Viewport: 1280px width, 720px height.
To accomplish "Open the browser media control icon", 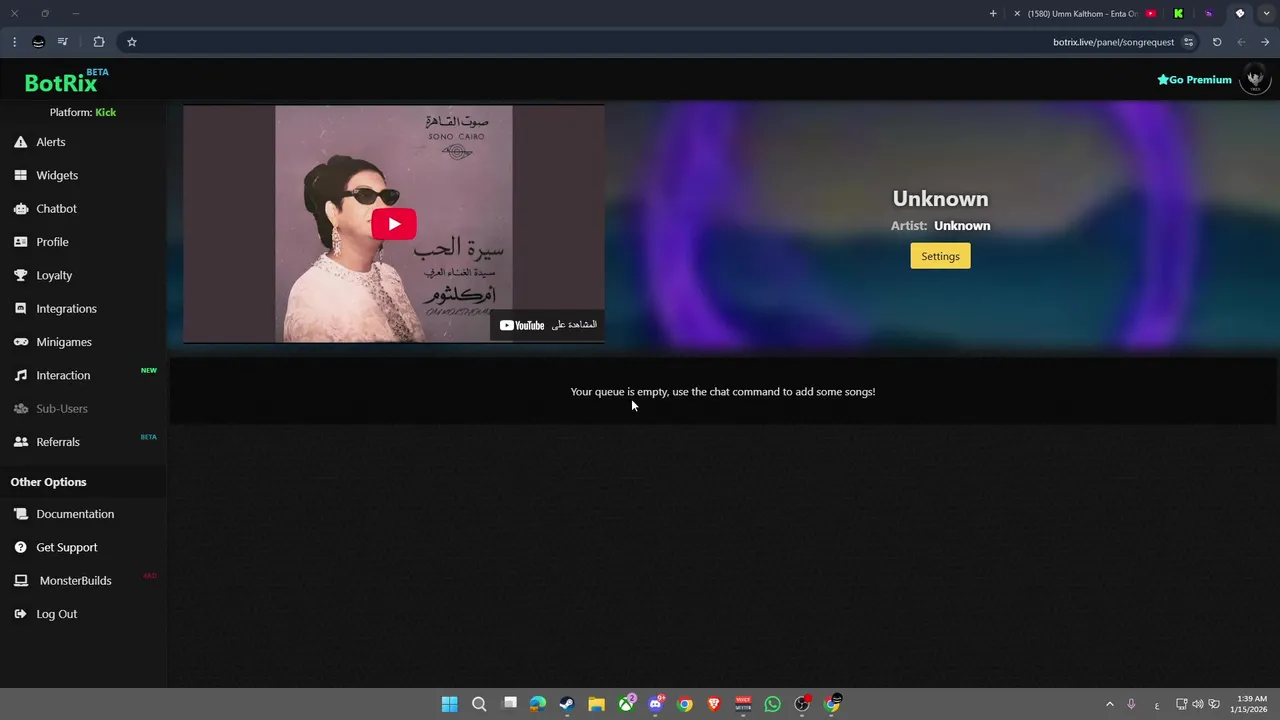I will click(63, 42).
